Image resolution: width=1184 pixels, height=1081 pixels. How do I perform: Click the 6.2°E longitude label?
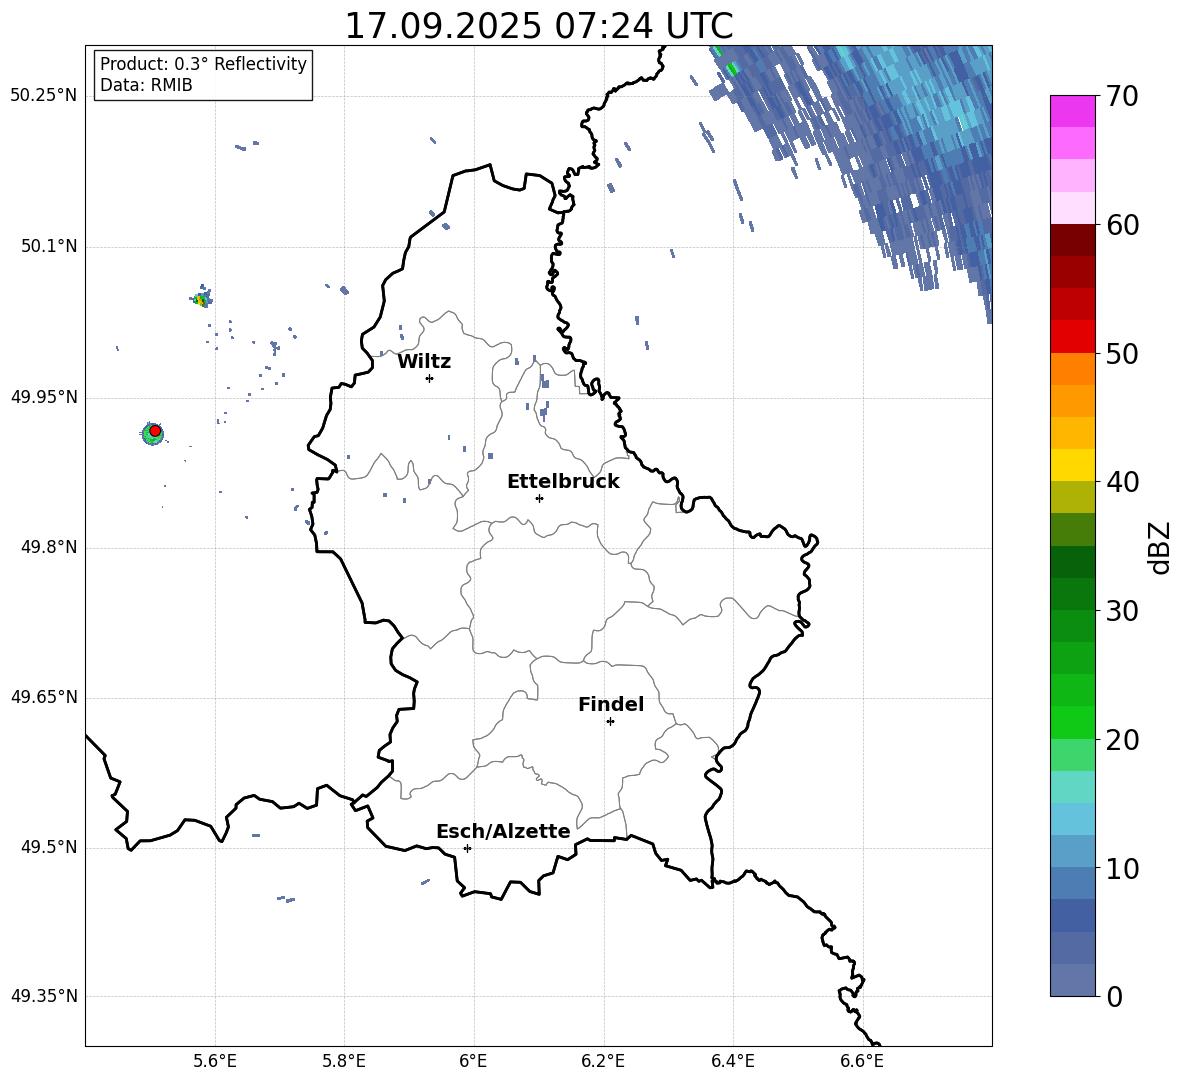603,1061
